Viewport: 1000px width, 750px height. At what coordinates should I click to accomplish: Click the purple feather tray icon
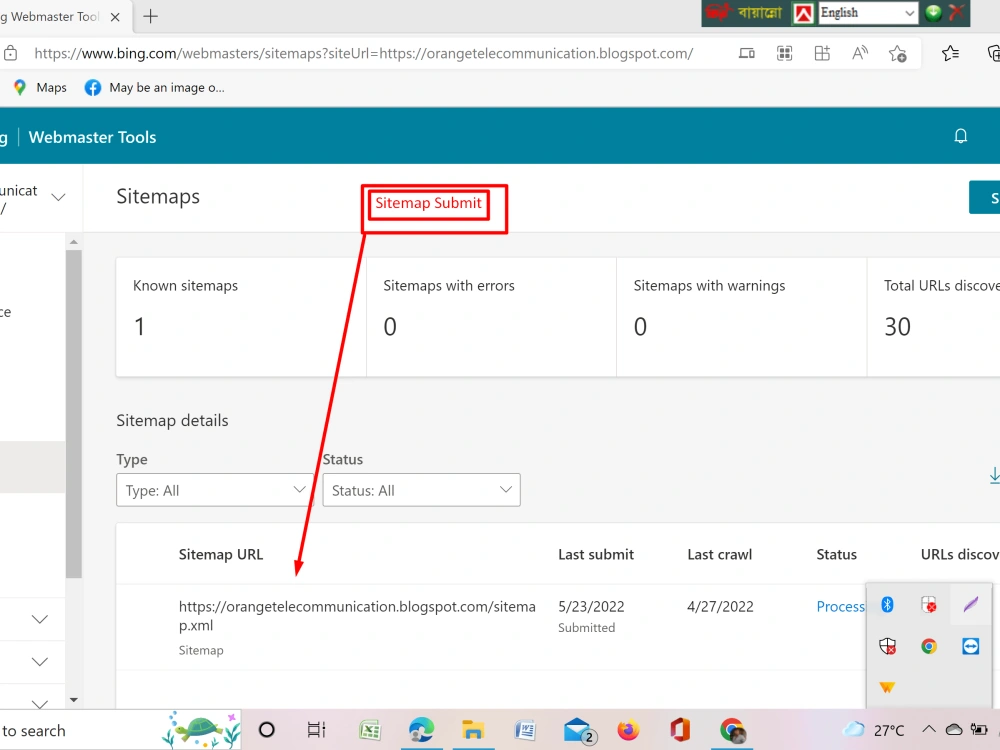(x=971, y=604)
